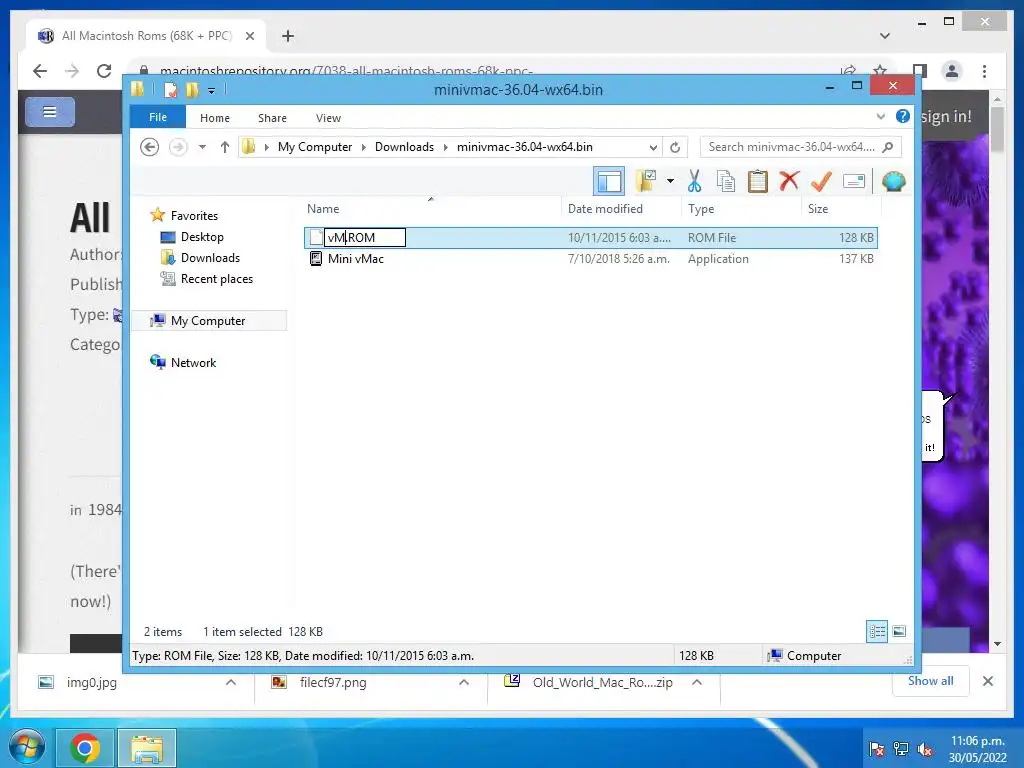Sort by the Name column header
Viewport: 1024px width, 768px height.
click(323, 209)
